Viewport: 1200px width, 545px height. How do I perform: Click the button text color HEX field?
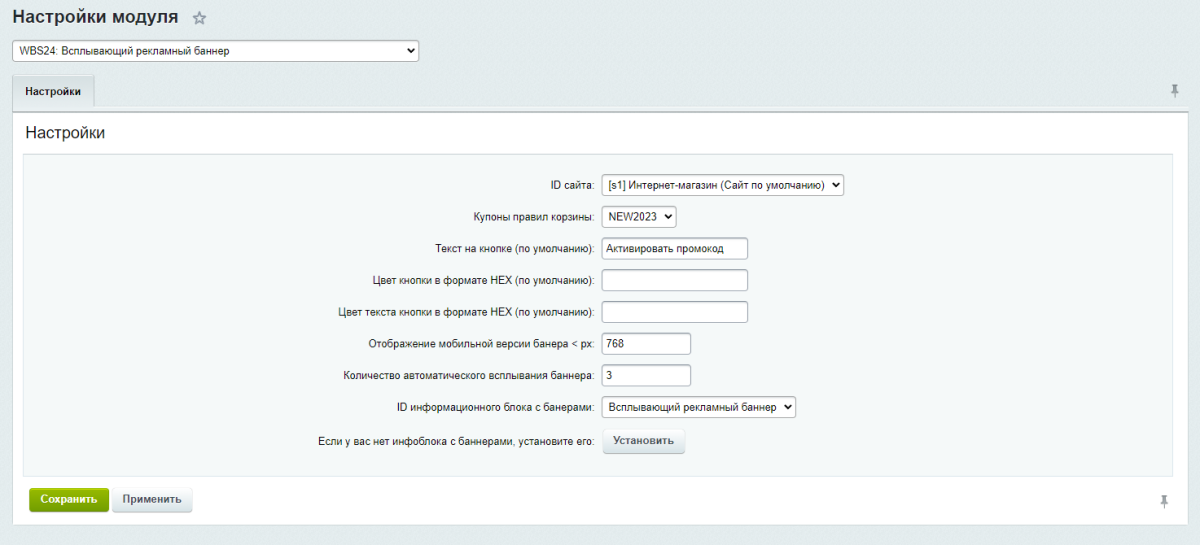point(674,312)
